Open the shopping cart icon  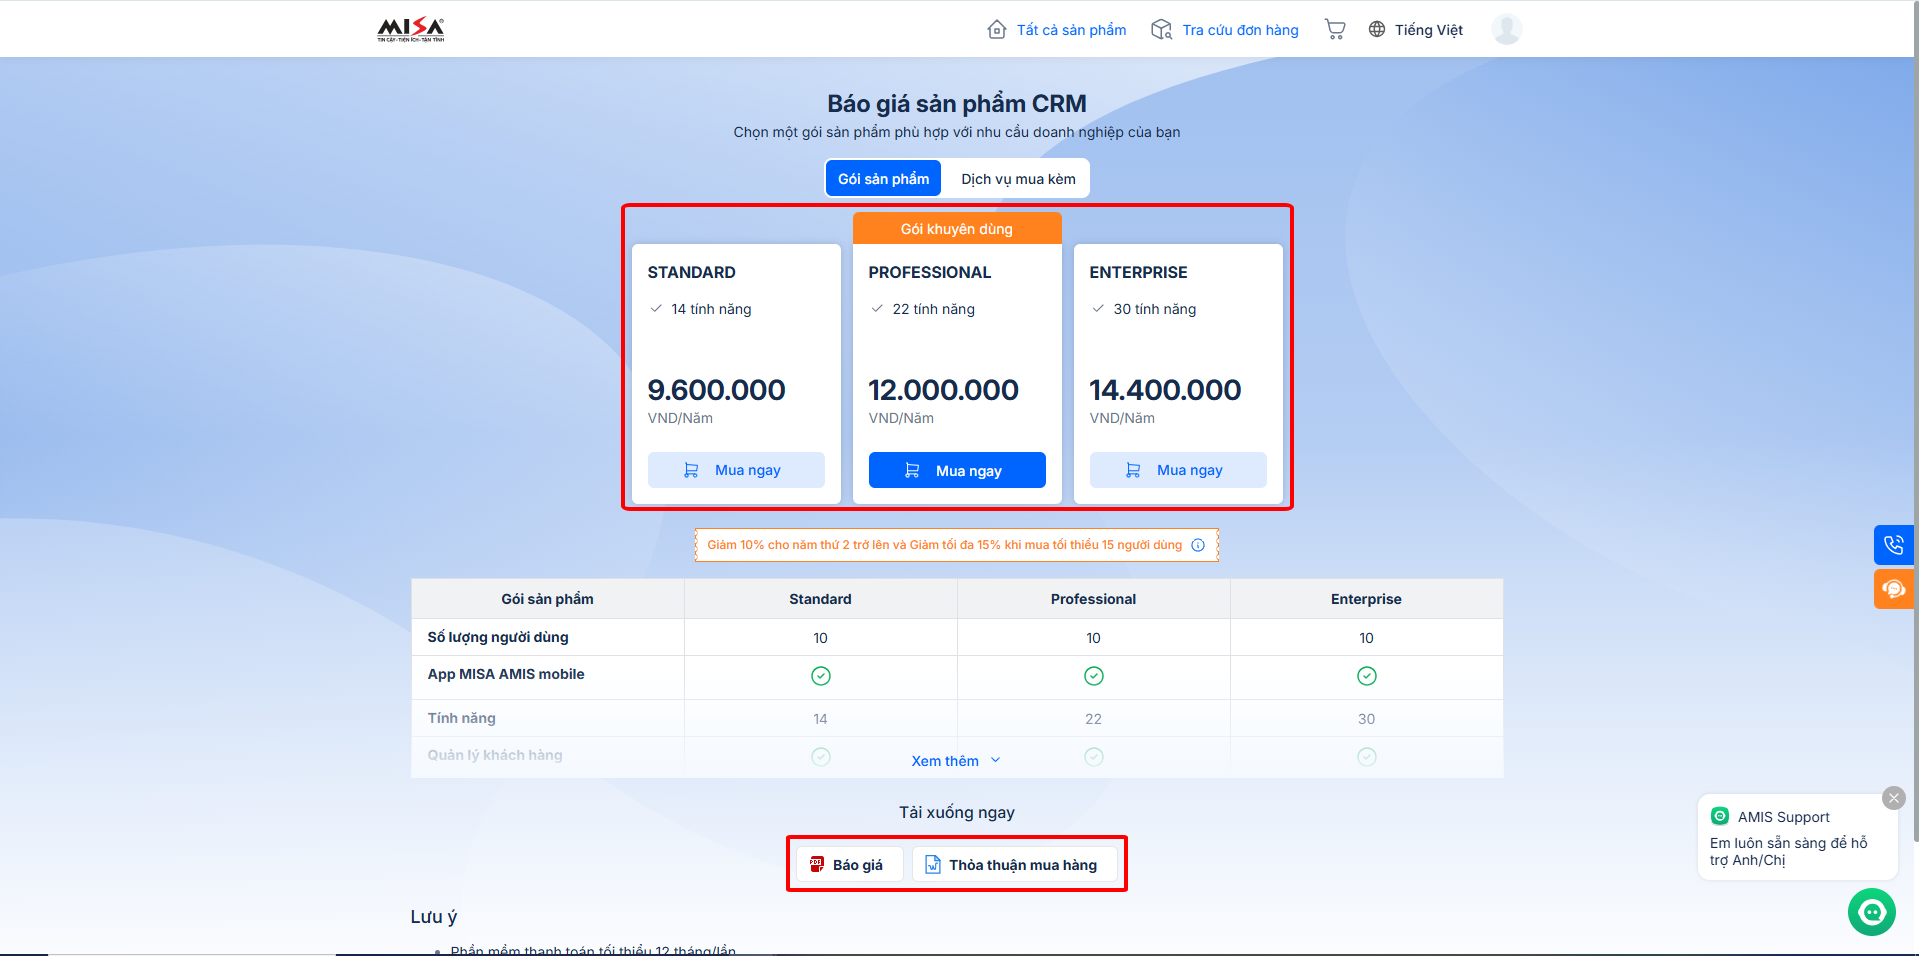(x=1334, y=29)
